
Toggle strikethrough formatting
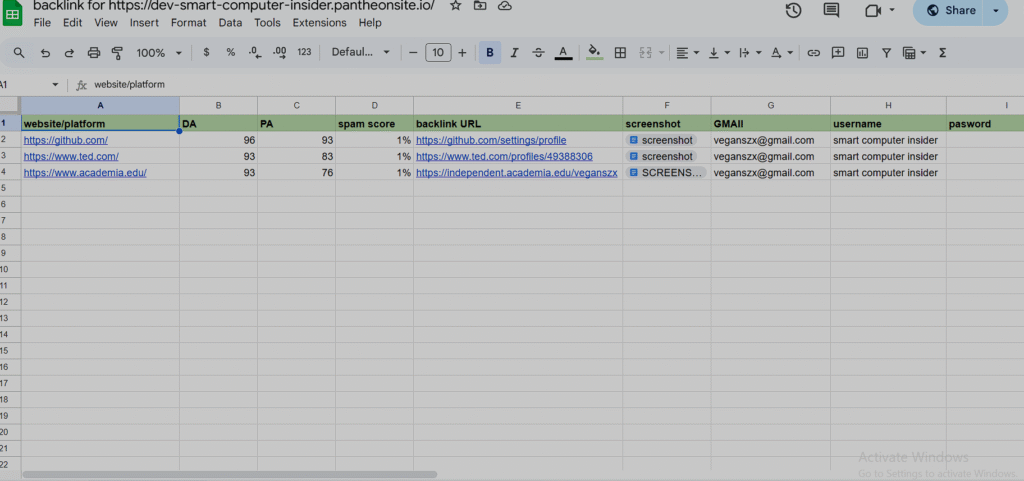(x=539, y=53)
